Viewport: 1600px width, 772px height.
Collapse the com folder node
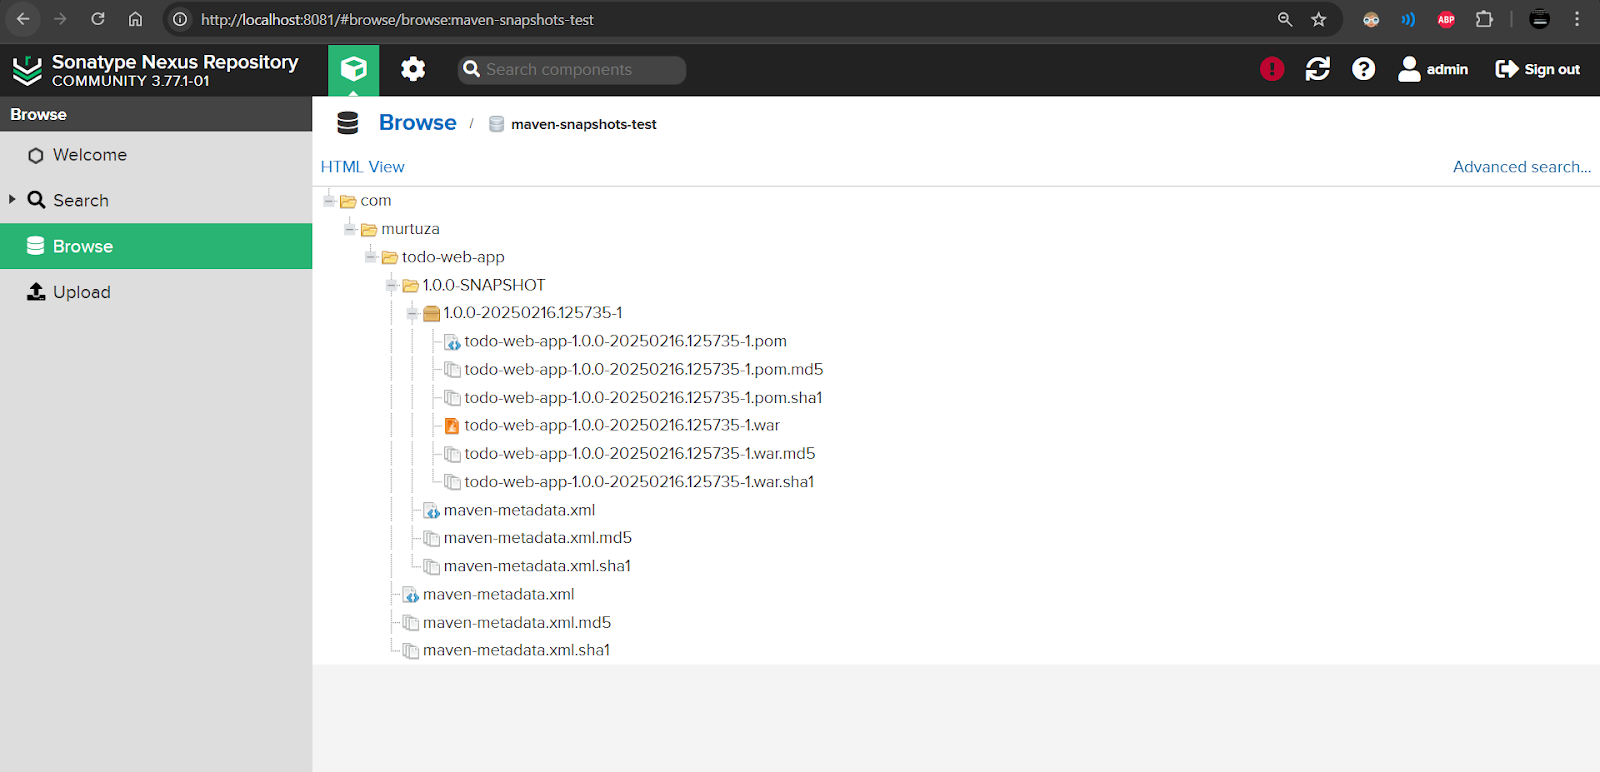(x=328, y=201)
